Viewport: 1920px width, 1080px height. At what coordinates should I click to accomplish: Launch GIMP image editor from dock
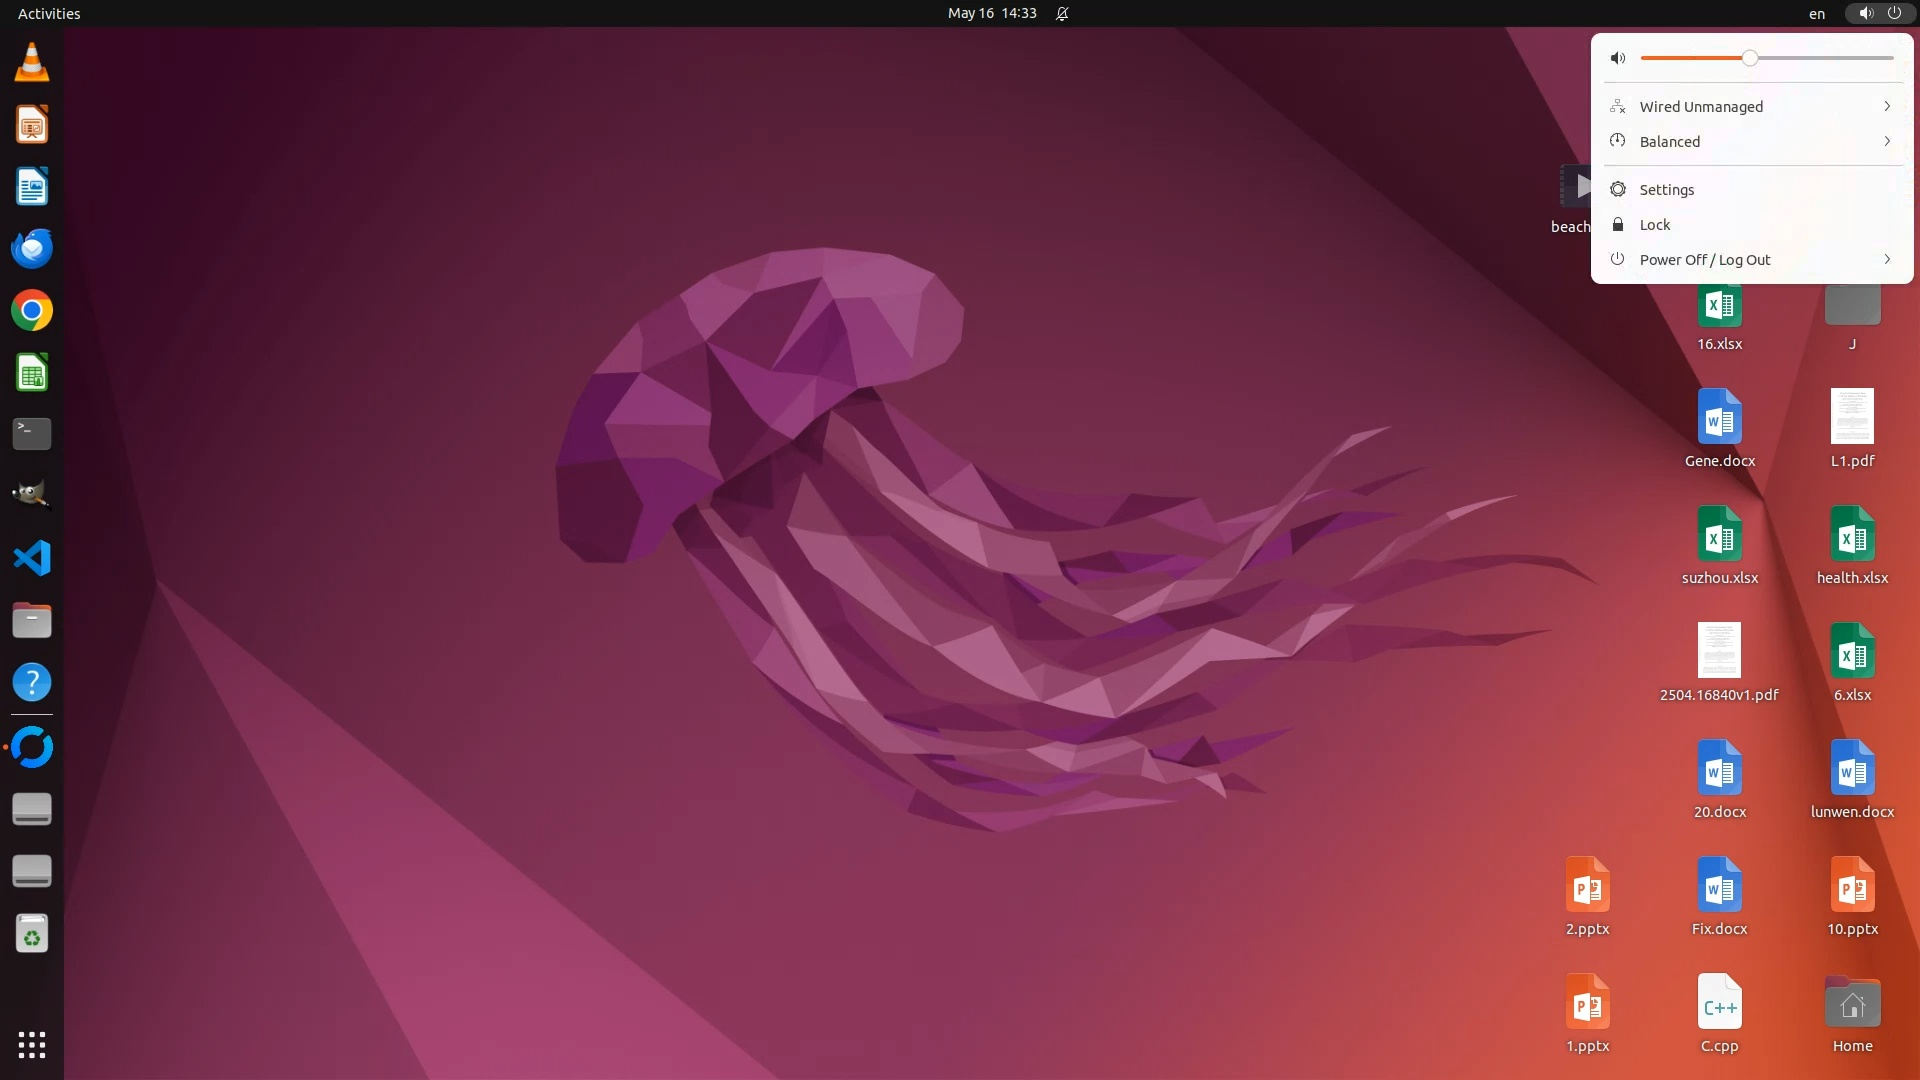point(32,496)
